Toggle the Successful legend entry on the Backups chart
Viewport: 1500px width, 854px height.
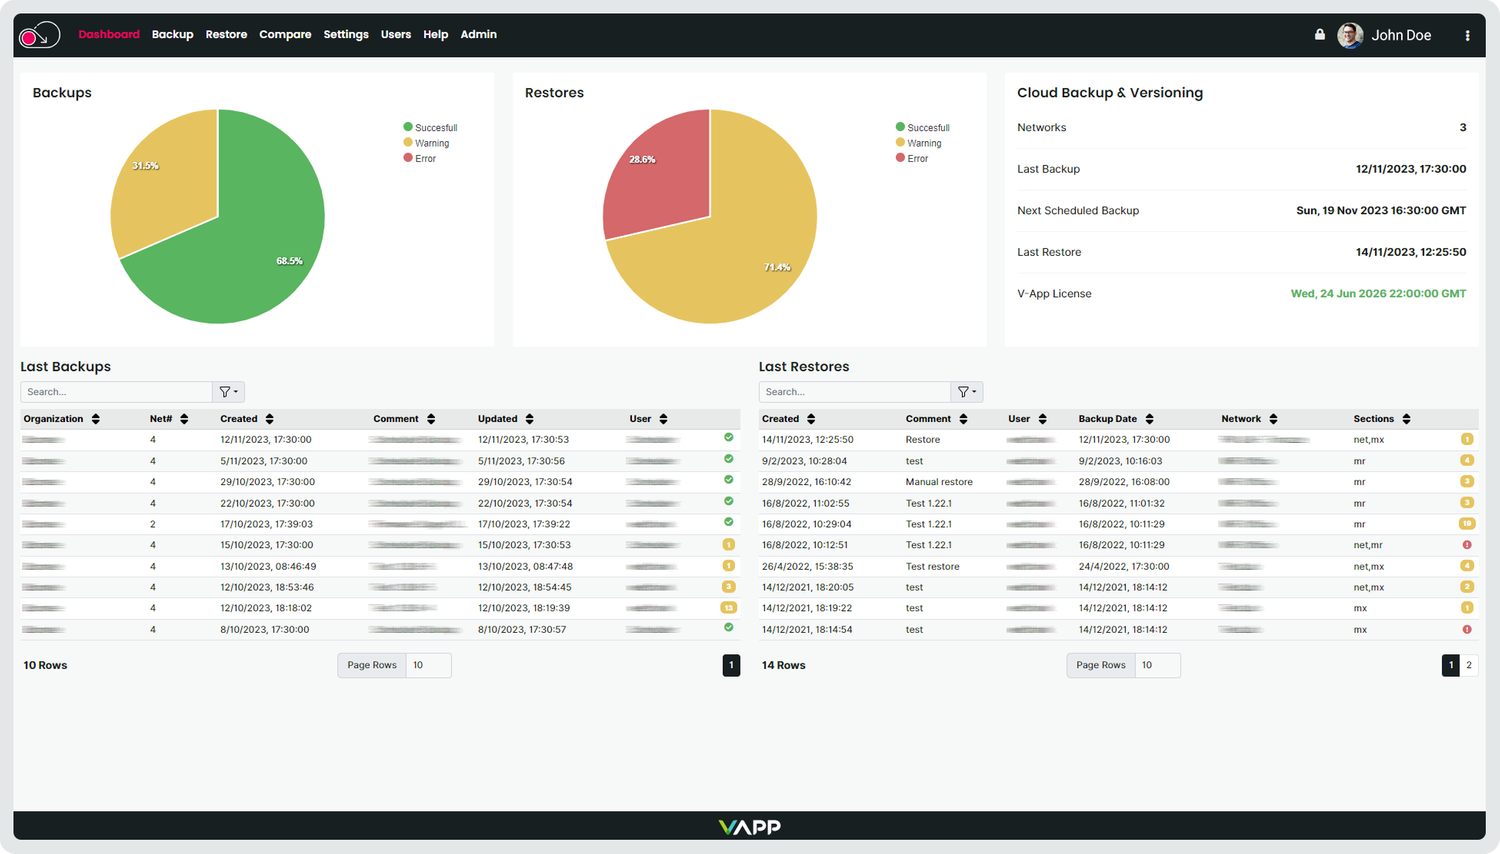[x=430, y=127]
